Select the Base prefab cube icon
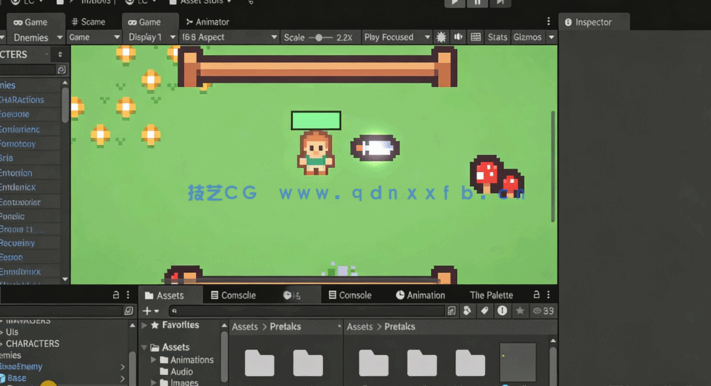 (2, 378)
